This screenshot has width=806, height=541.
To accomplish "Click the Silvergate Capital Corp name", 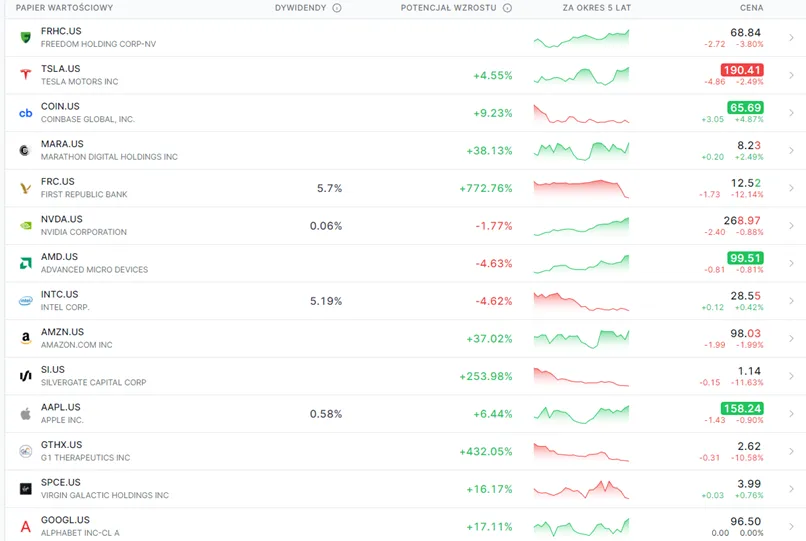I will tap(94, 383).
